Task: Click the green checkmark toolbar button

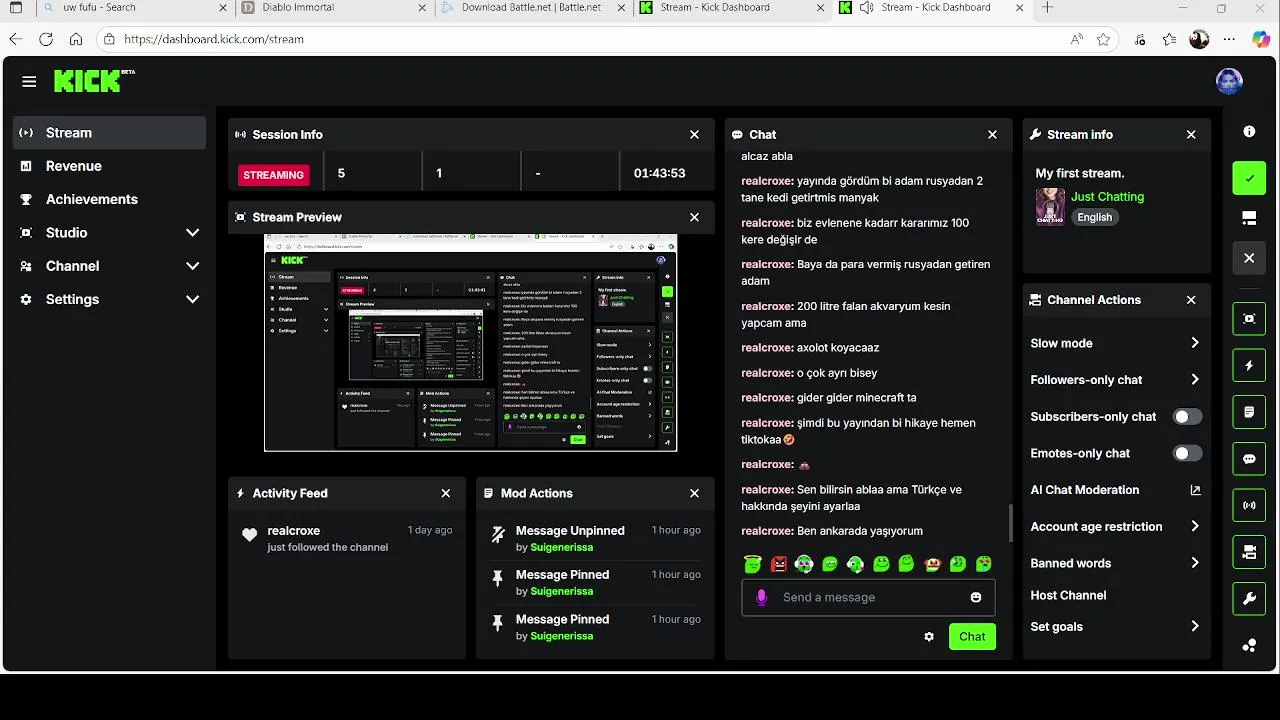Action: (x=1249, y=178)
